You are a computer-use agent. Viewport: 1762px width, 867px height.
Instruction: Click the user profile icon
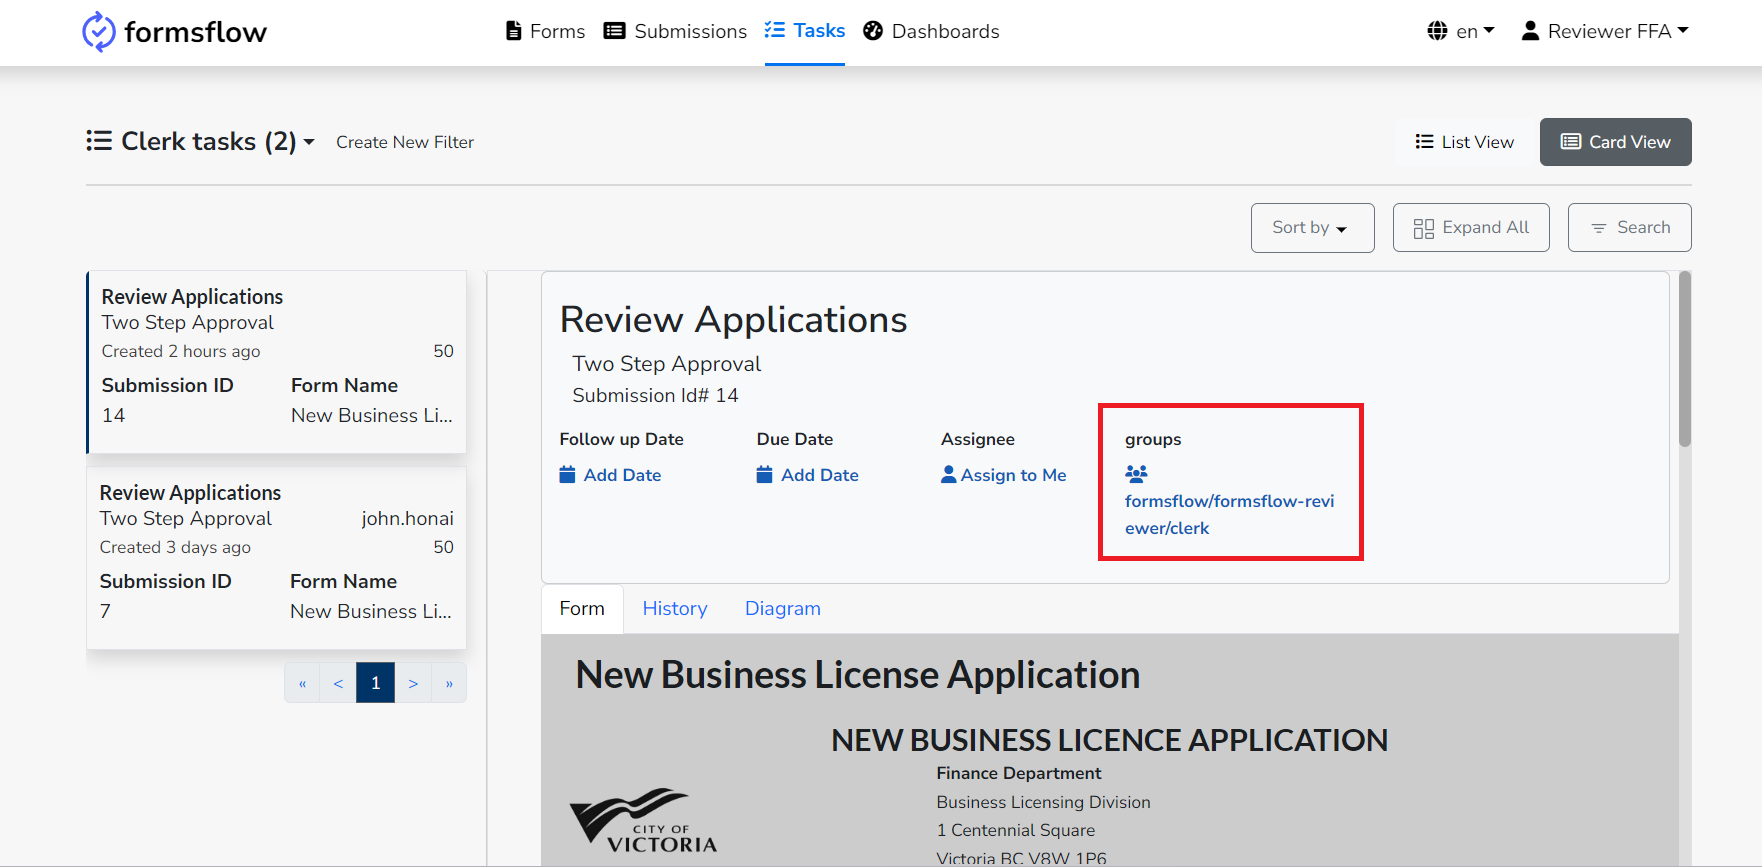(x=1530, y=31)
